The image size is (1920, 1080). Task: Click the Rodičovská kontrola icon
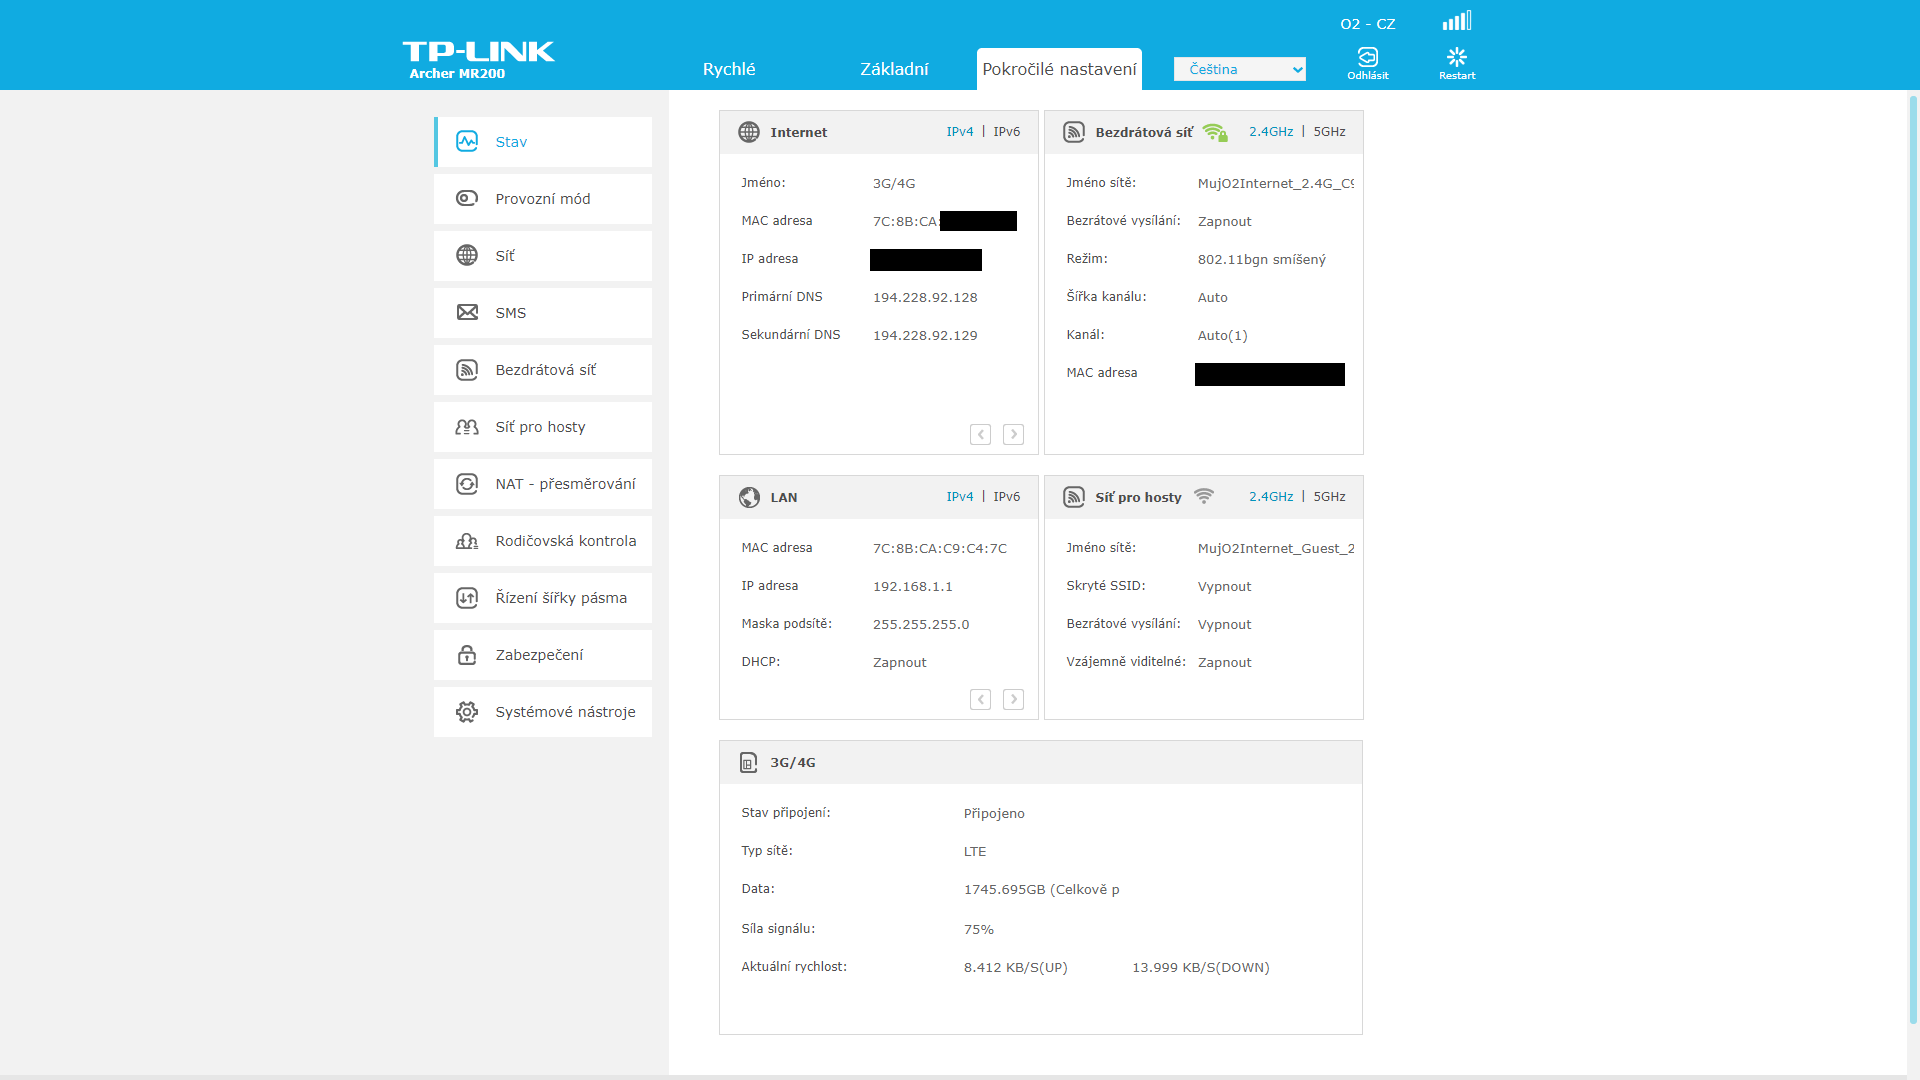467,541
